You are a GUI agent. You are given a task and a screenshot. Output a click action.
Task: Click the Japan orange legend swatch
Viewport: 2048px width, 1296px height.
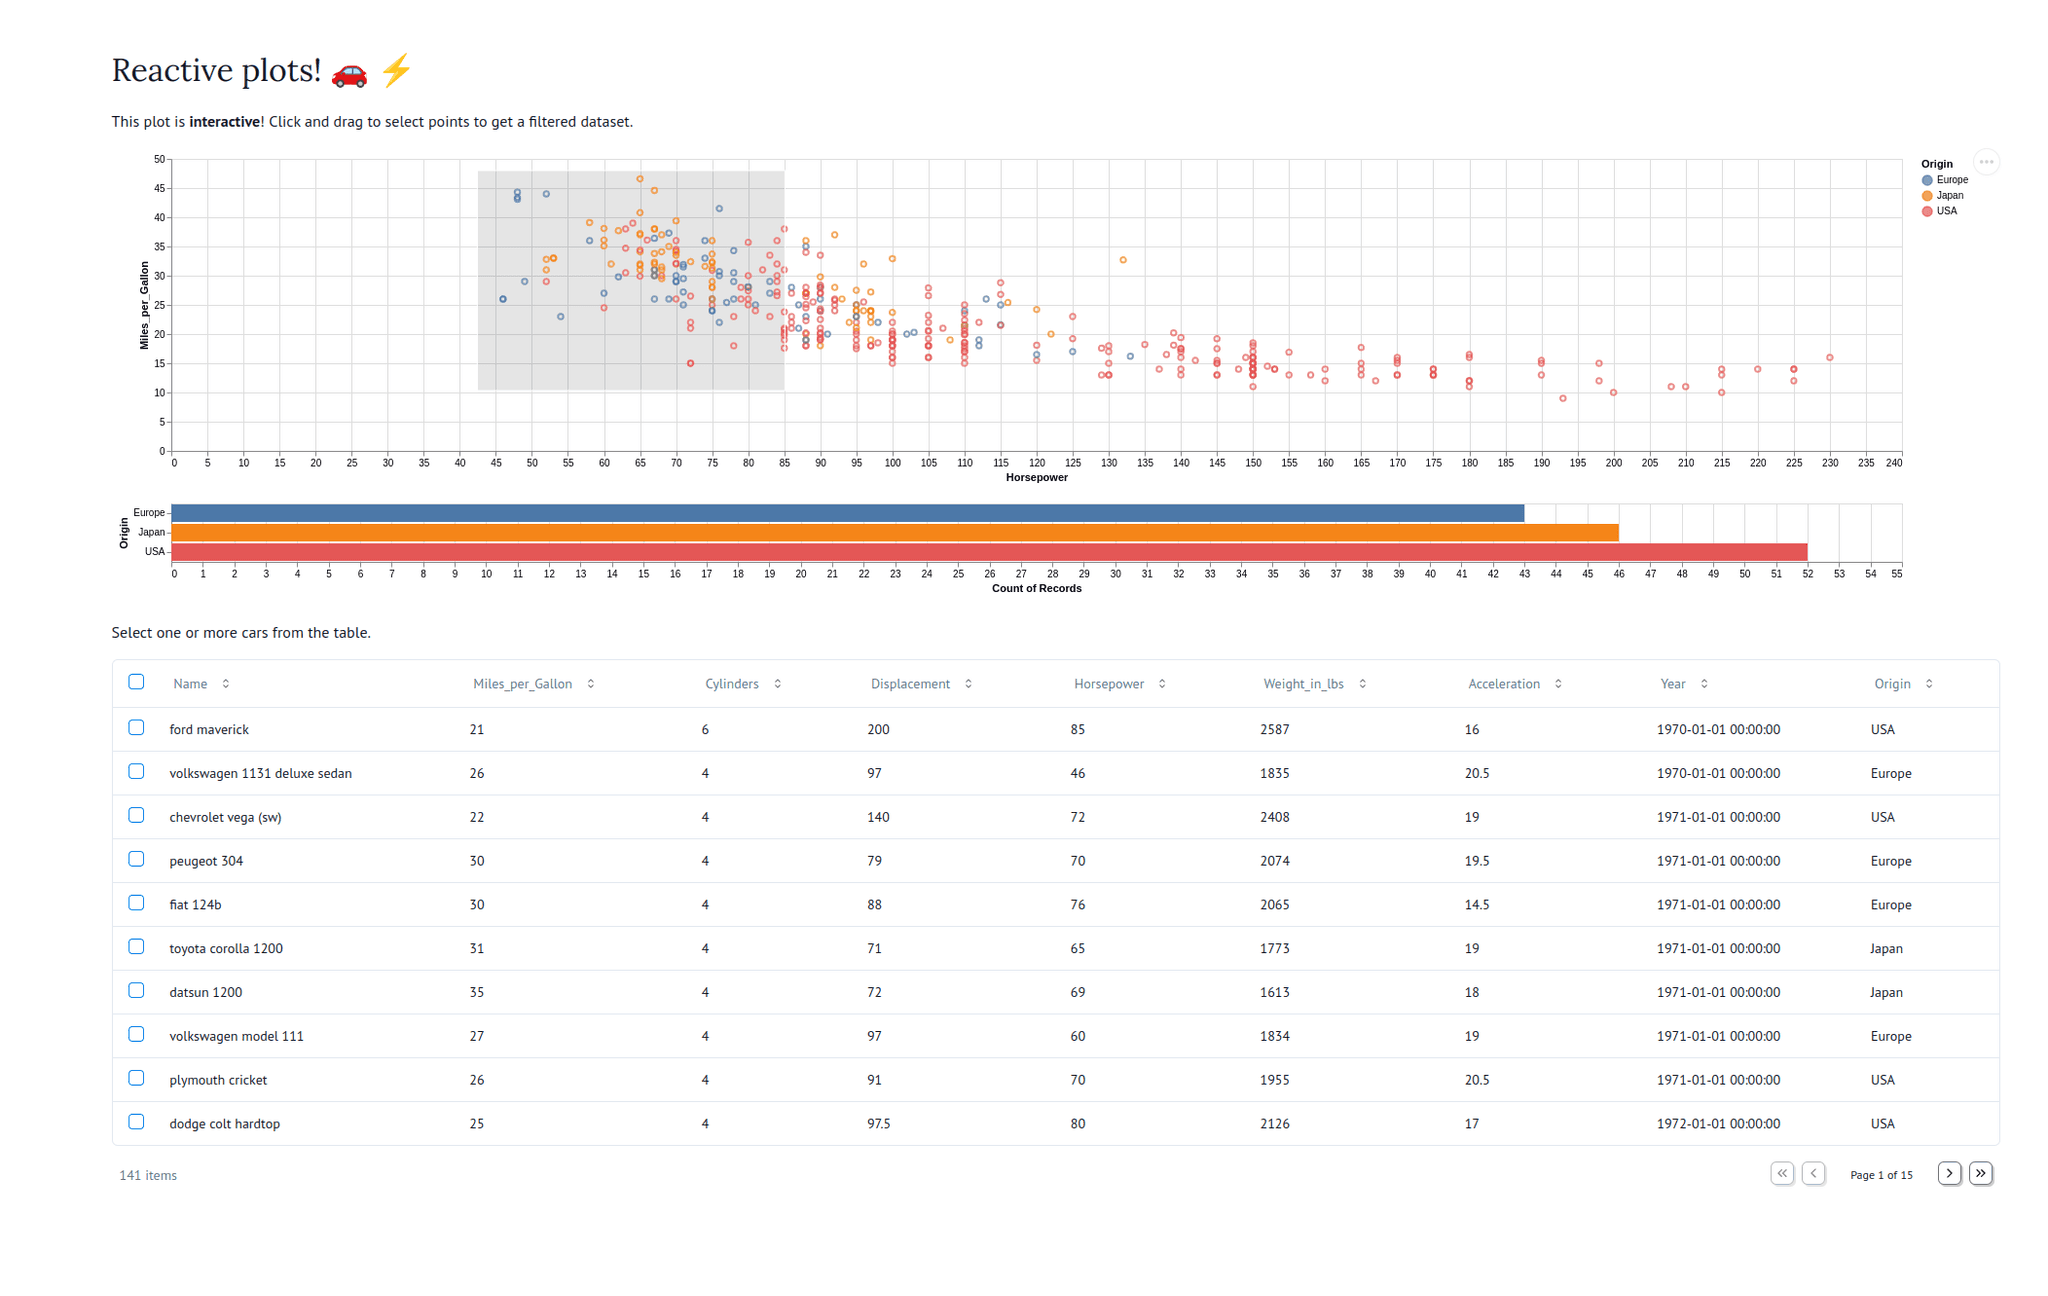click(x=1927, y=196)
